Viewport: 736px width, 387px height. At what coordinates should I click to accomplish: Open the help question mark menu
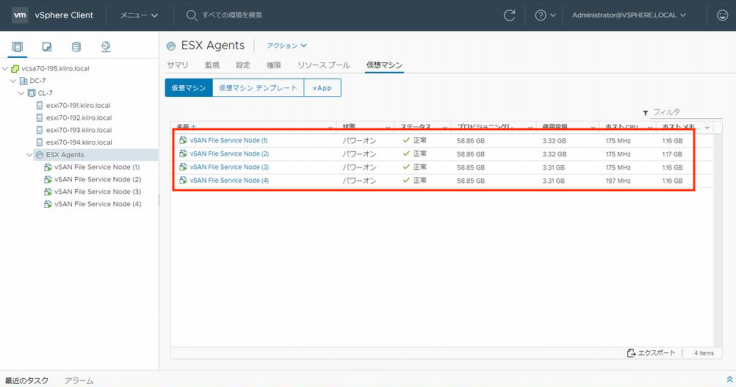(x=545, y=15)
